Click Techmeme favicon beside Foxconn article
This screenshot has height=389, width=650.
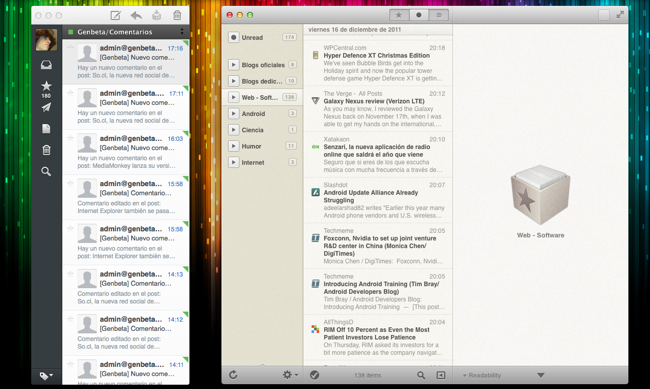point(315,238)
